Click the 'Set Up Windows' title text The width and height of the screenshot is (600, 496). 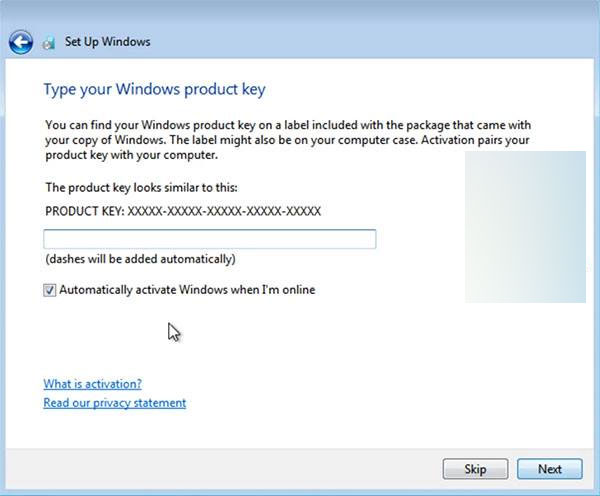tap(107, 42)
